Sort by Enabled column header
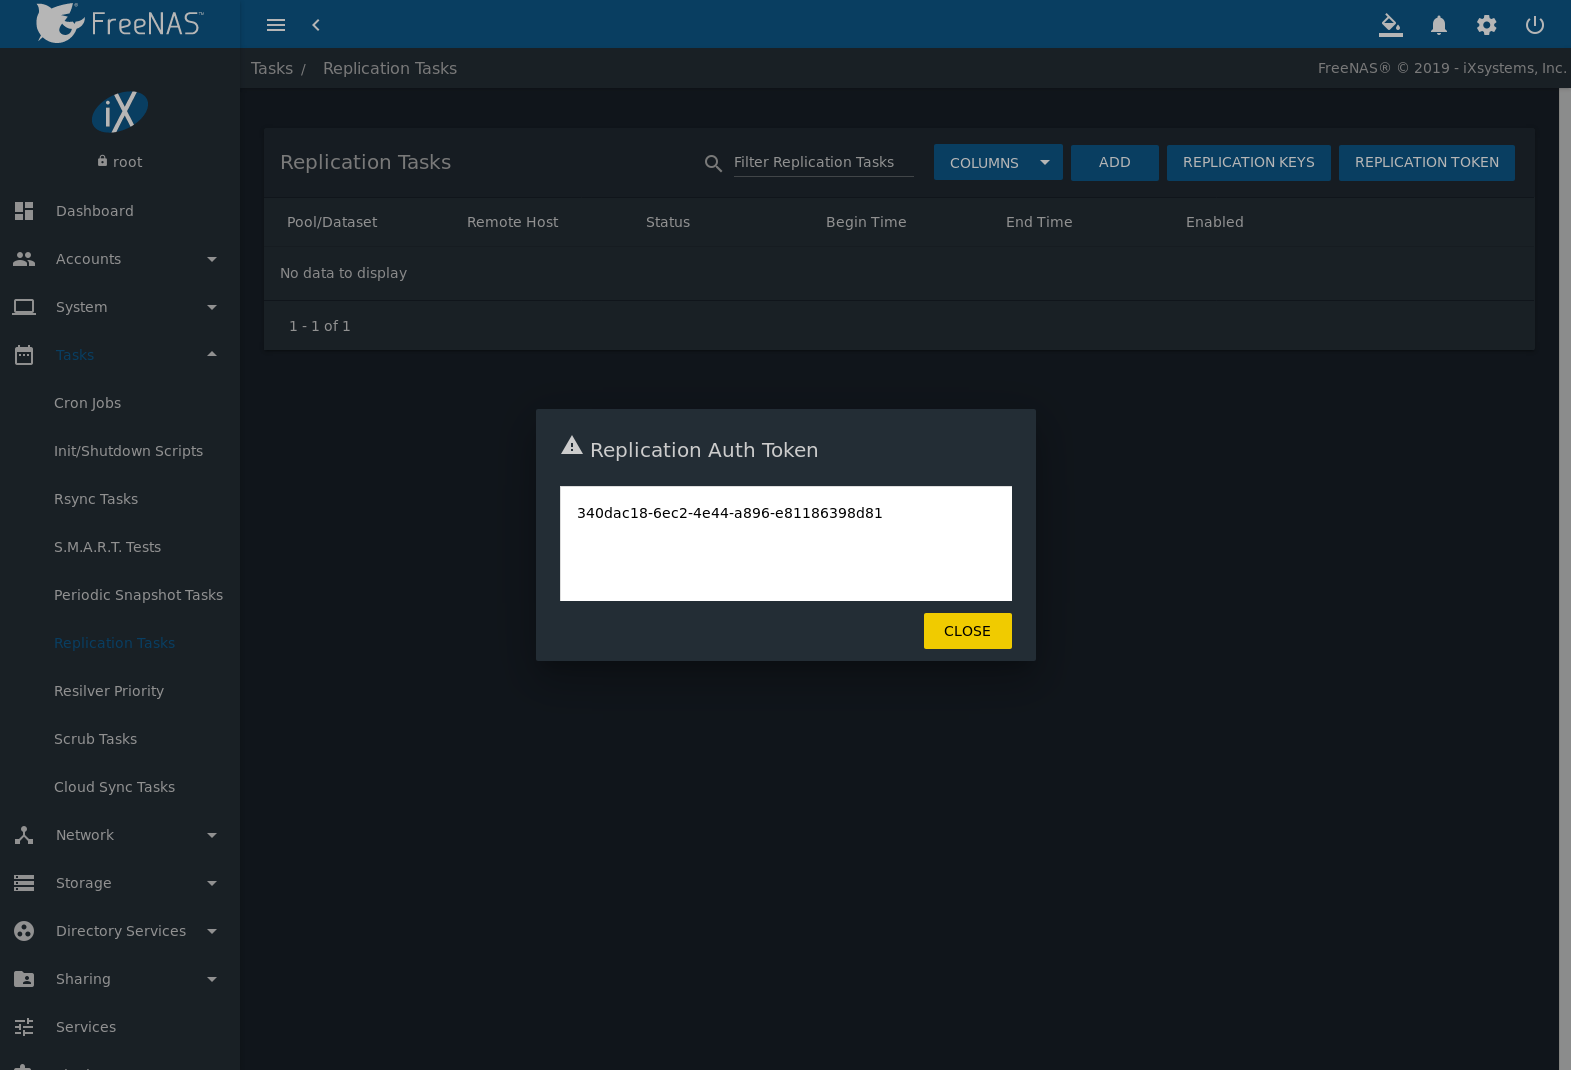The height and width of the screenshot is (1070, 1571). [1215, 222]
